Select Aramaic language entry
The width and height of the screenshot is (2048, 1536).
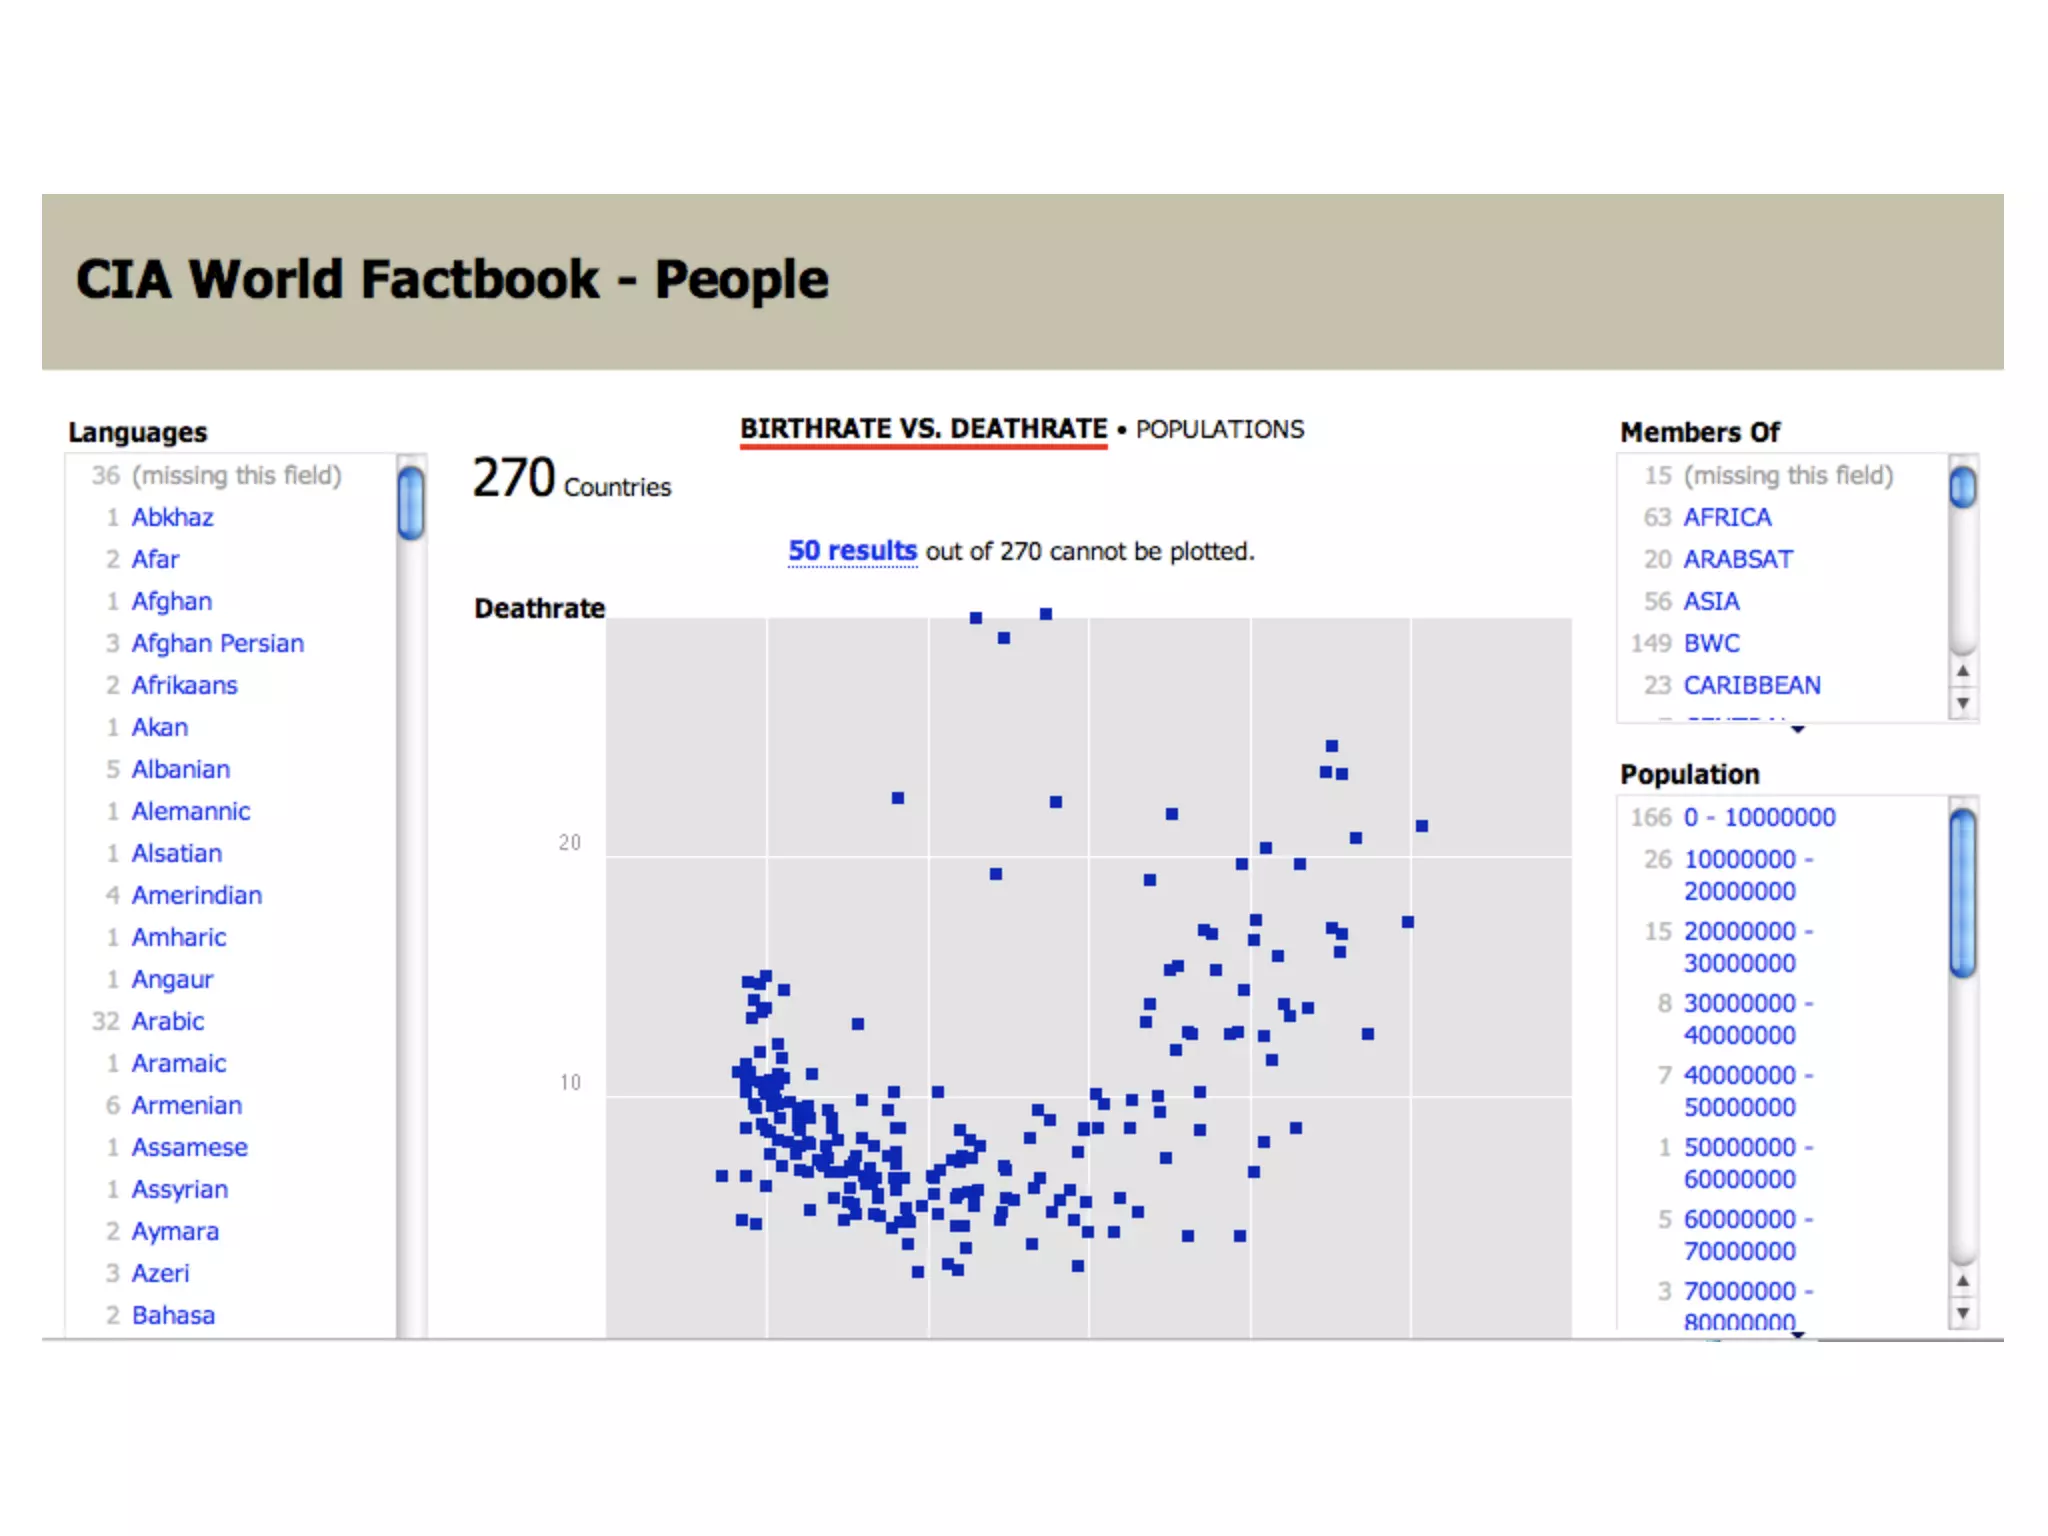179,1063
